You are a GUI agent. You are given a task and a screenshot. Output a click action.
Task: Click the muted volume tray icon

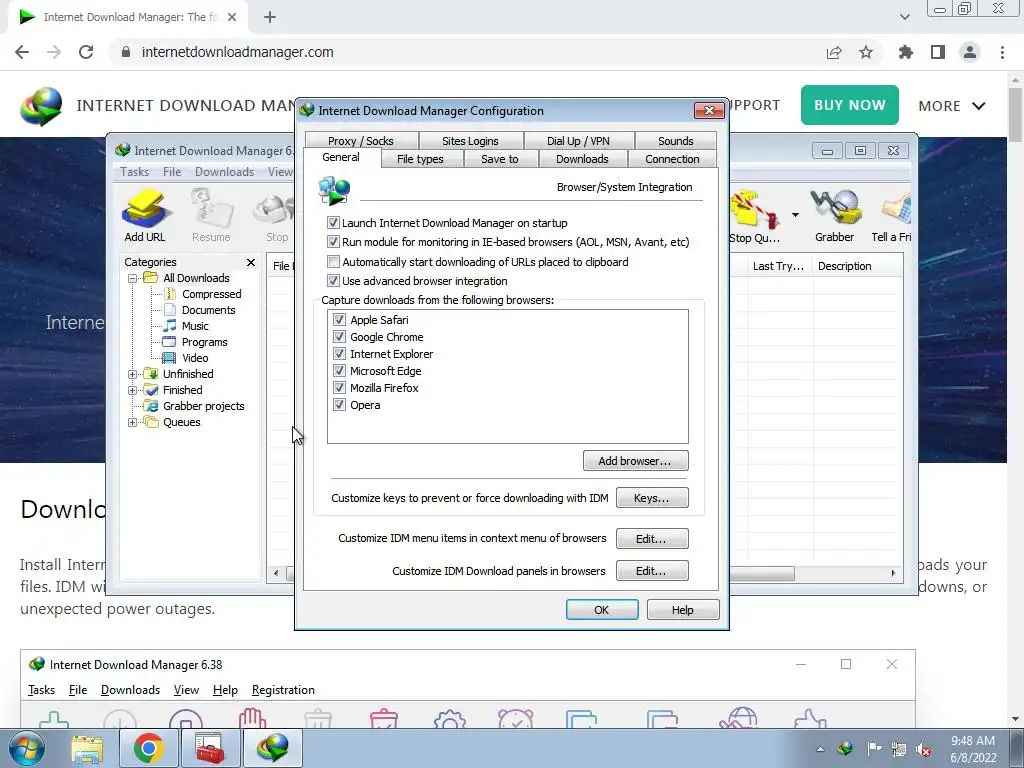point(923,749)
